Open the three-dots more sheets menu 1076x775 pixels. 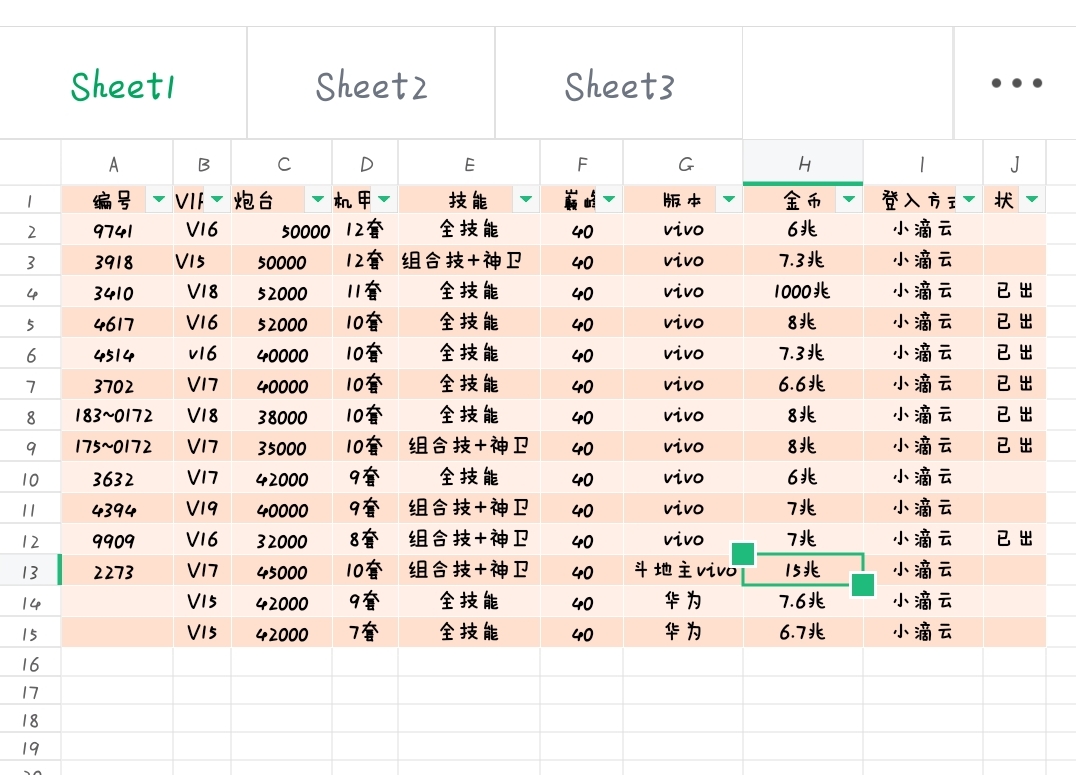(1016, 84)
